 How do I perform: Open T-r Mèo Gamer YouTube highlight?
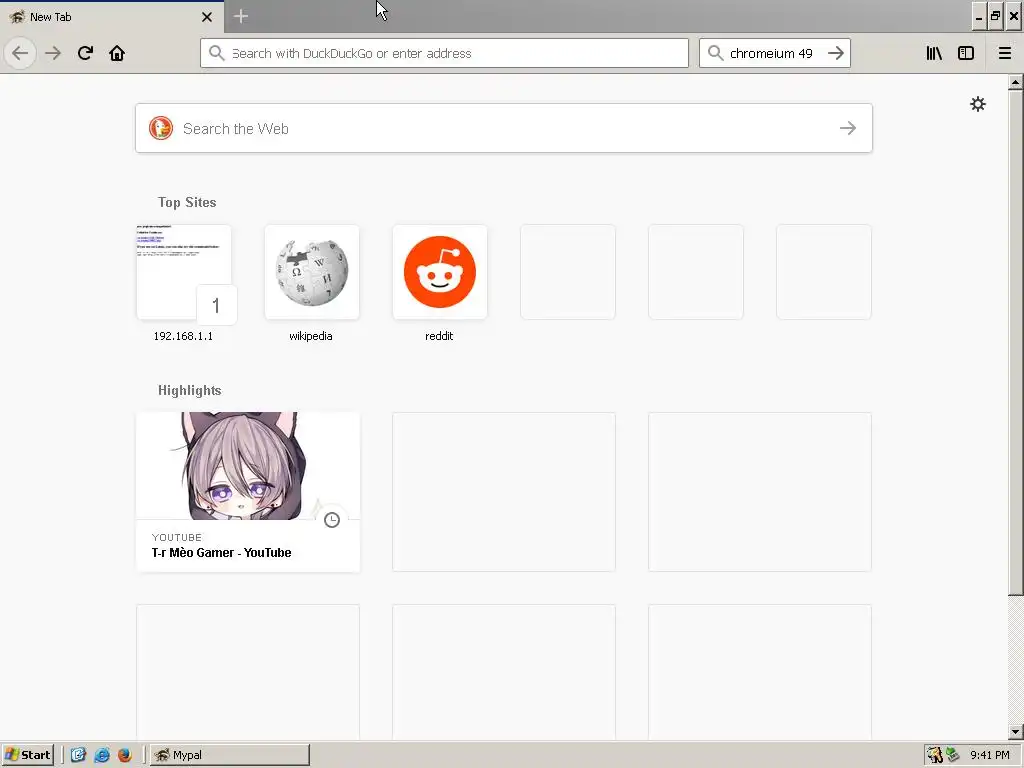tap(248, 492)
